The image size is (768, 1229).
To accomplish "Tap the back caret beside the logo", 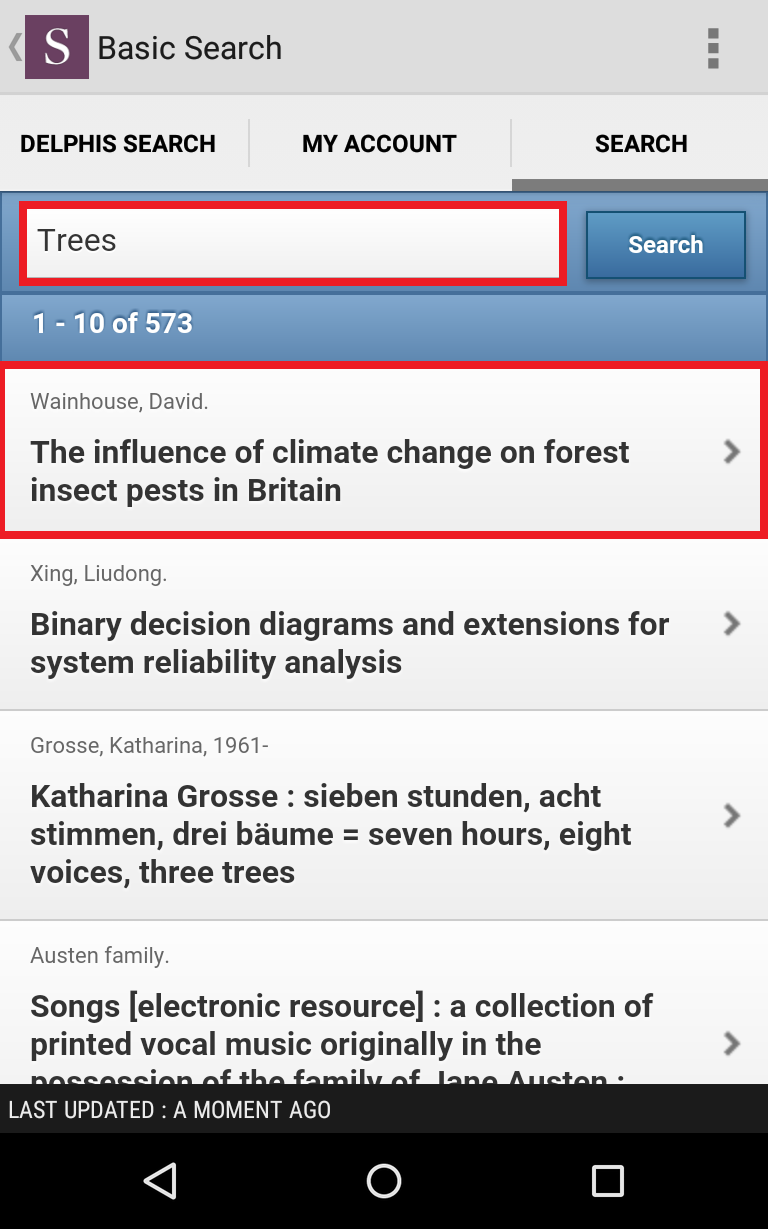I will coord(14,47).
